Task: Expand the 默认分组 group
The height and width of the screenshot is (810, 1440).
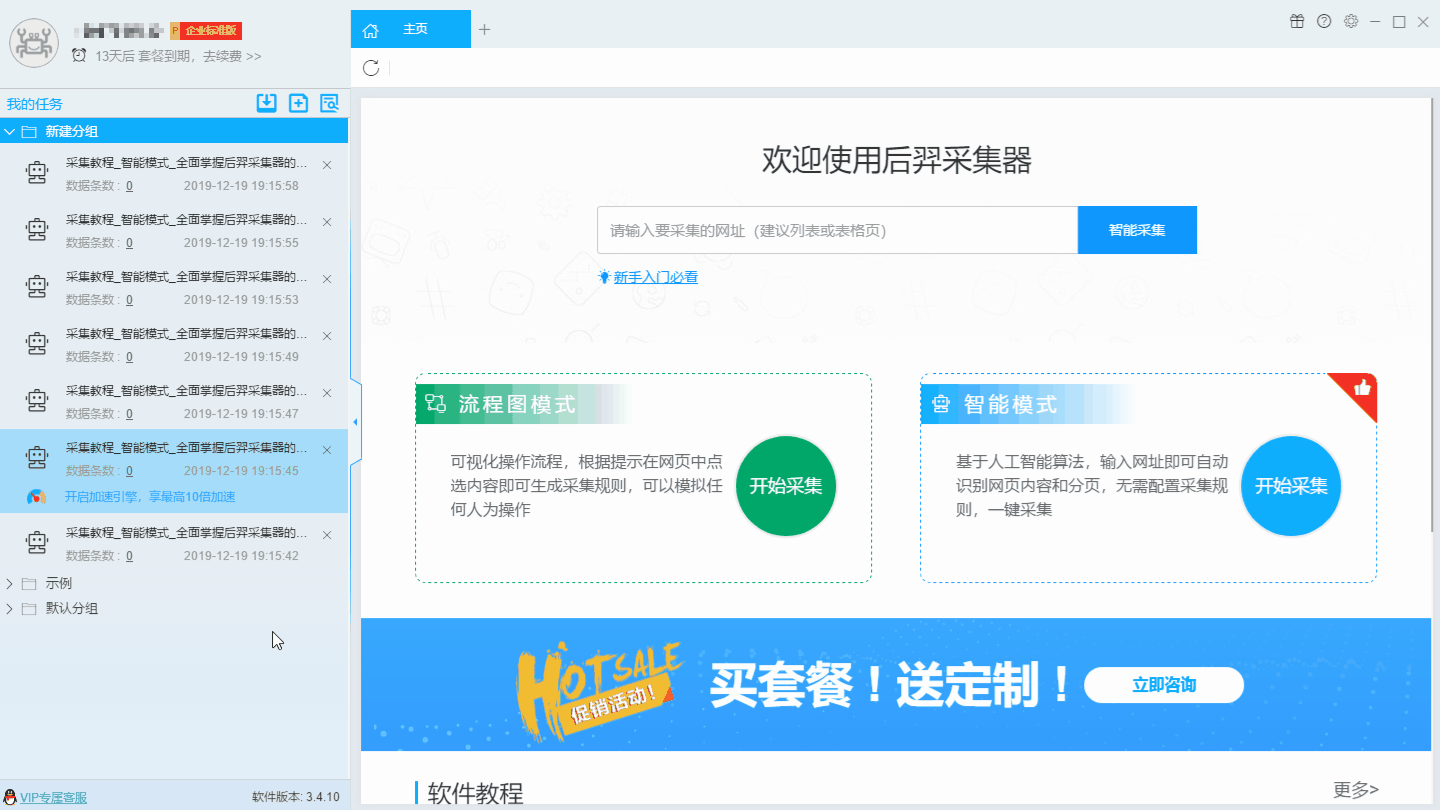Action: click(10, 608)
